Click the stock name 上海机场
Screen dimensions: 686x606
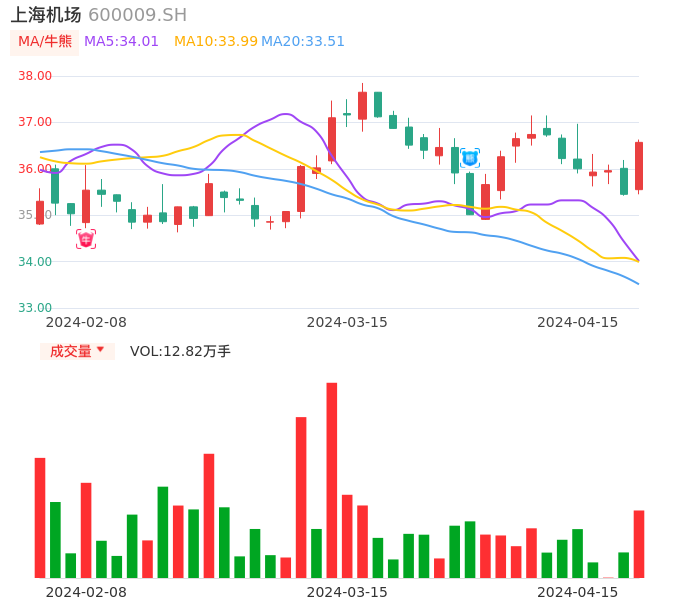point(46,15)
